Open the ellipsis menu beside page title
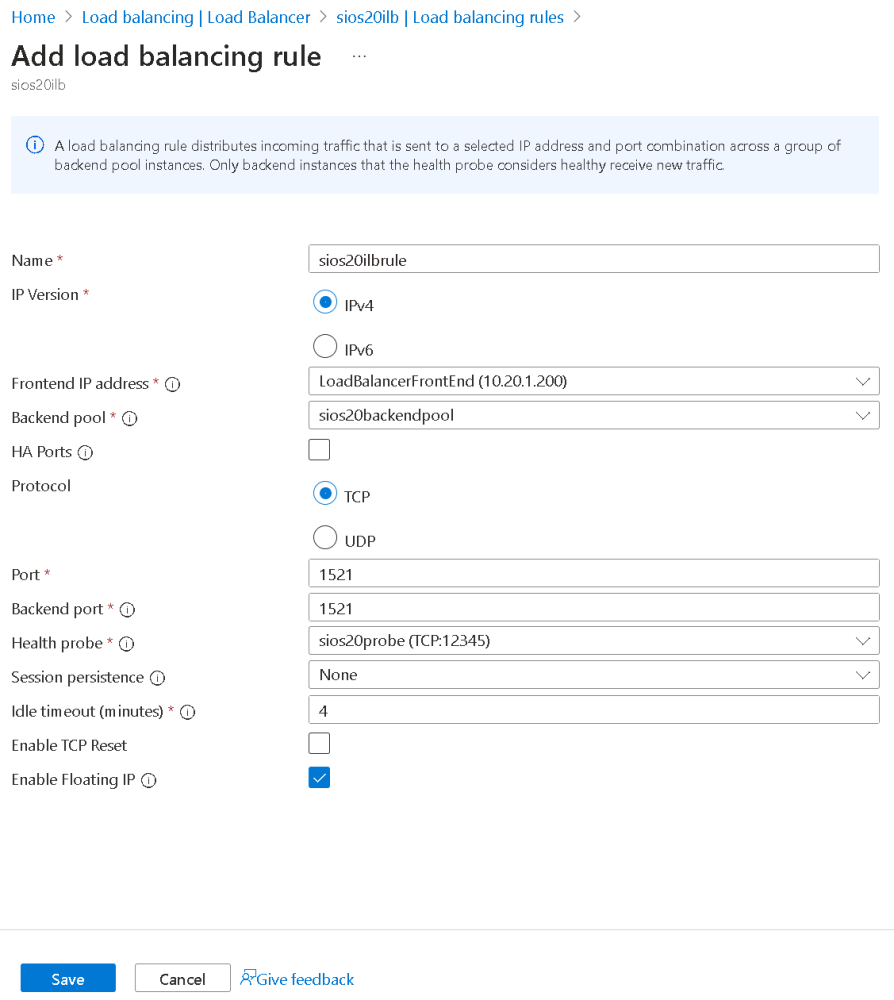 point(359,56)
